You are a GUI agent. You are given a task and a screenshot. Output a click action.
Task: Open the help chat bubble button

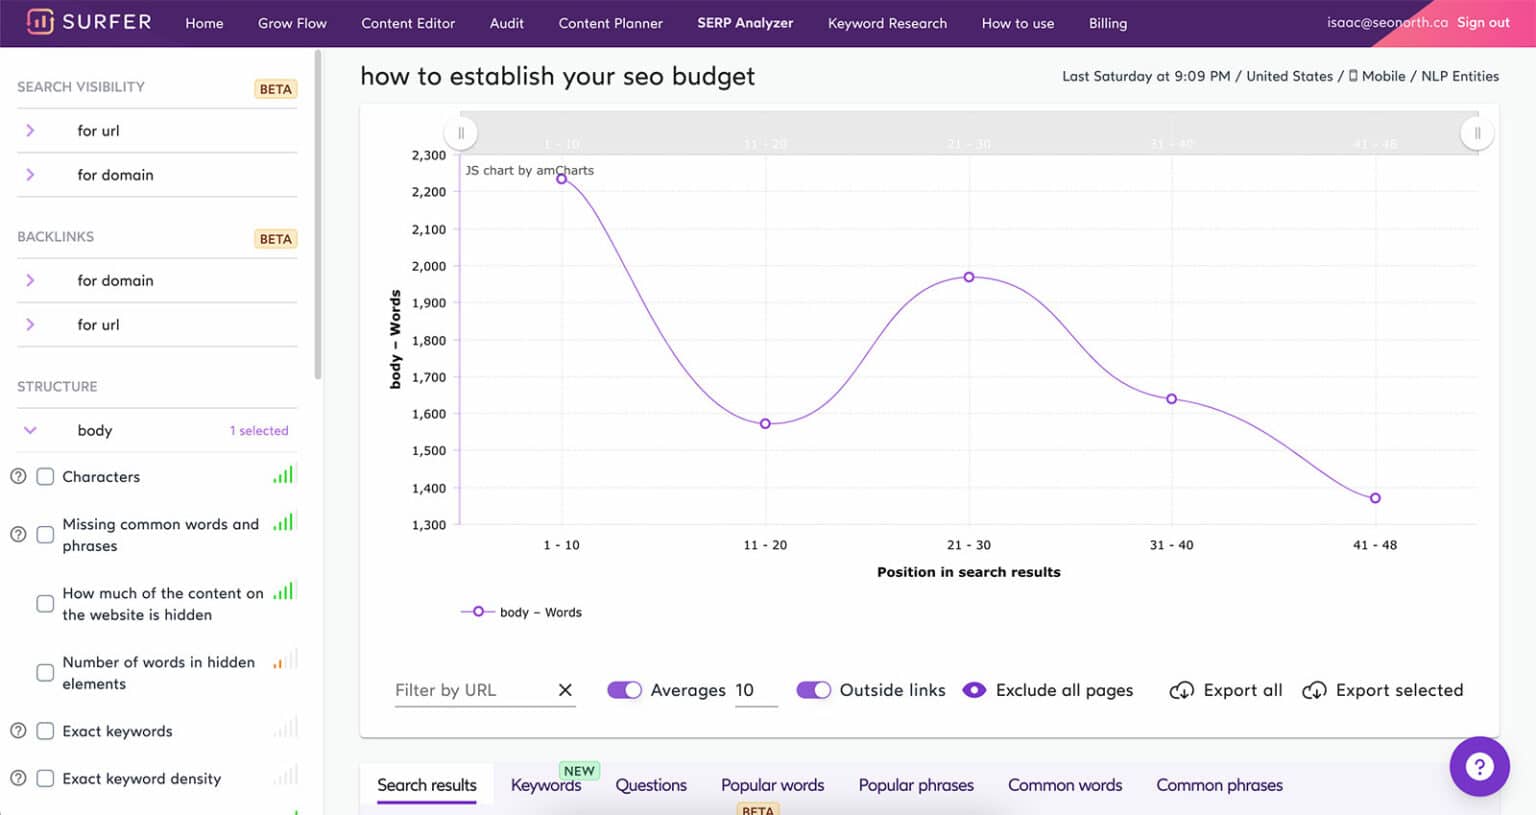tap(1479, 766)
